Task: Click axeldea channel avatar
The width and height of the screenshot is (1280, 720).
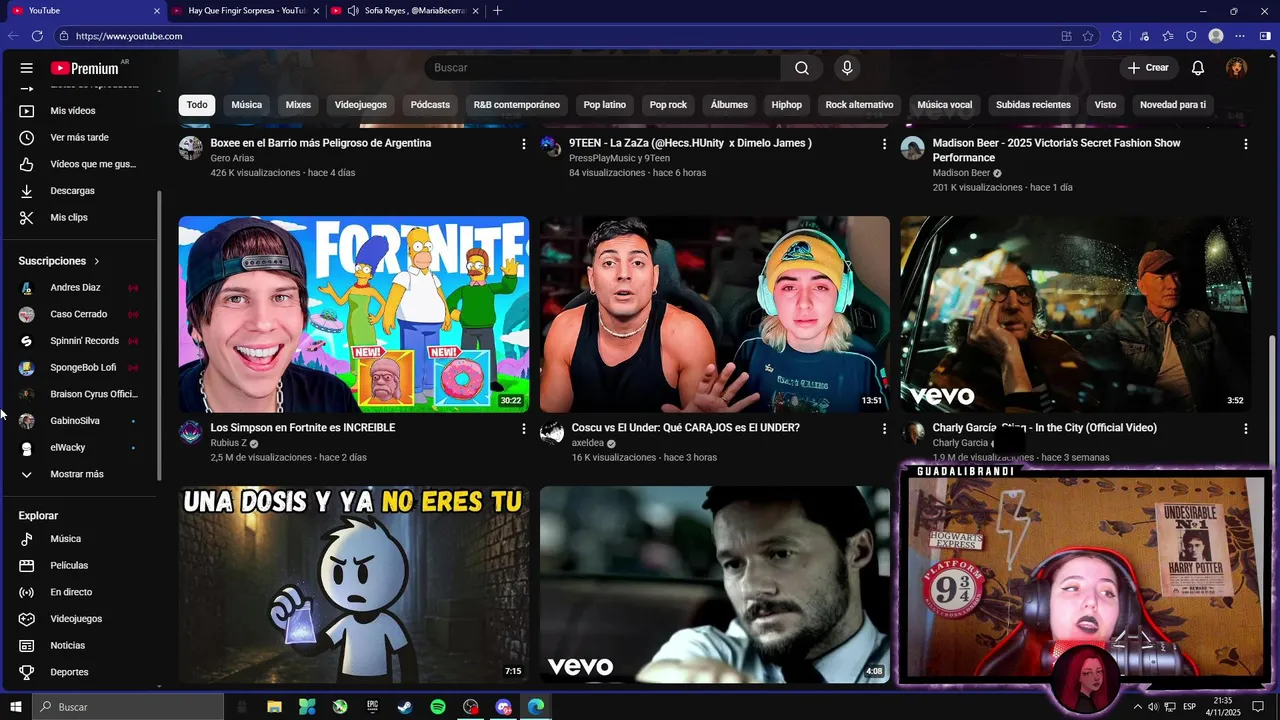Action: [552, 432]
